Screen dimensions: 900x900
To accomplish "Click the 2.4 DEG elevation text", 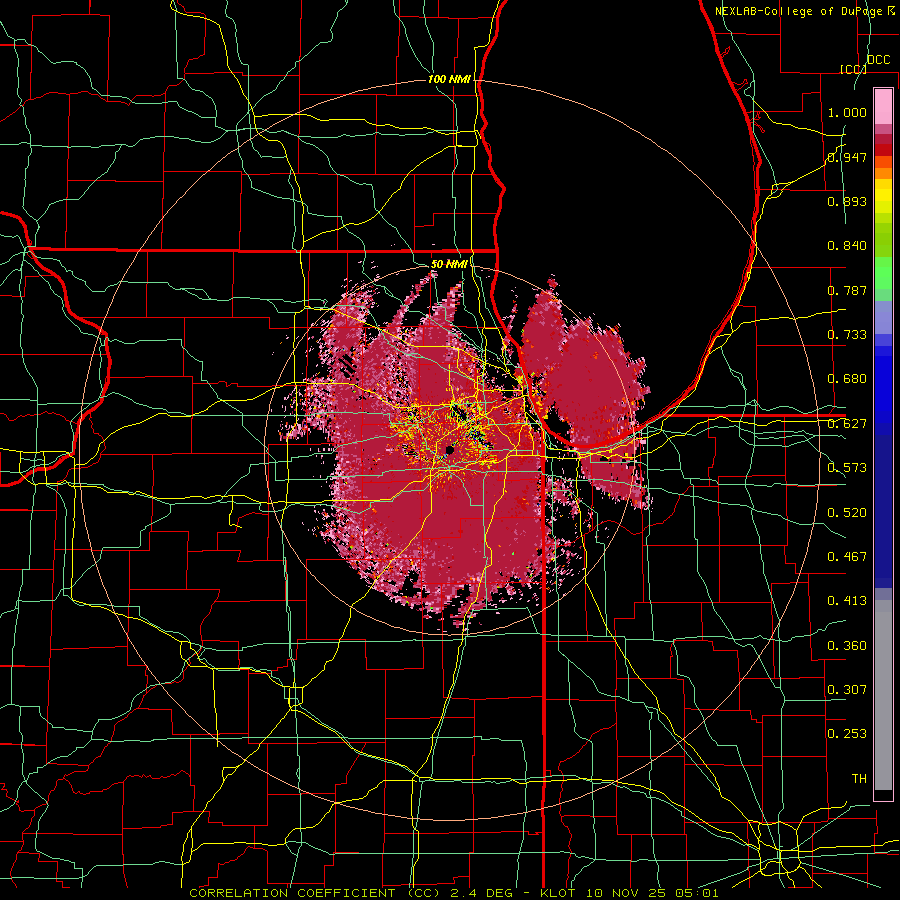I will (x=480, y=893).
